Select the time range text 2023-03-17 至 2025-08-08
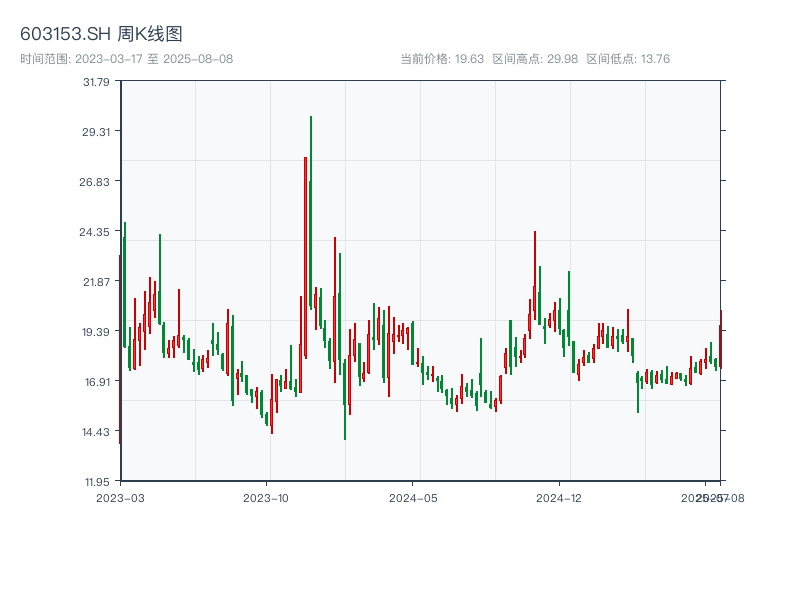This screenshot has width=800, height=600. (x=154, y=59)
